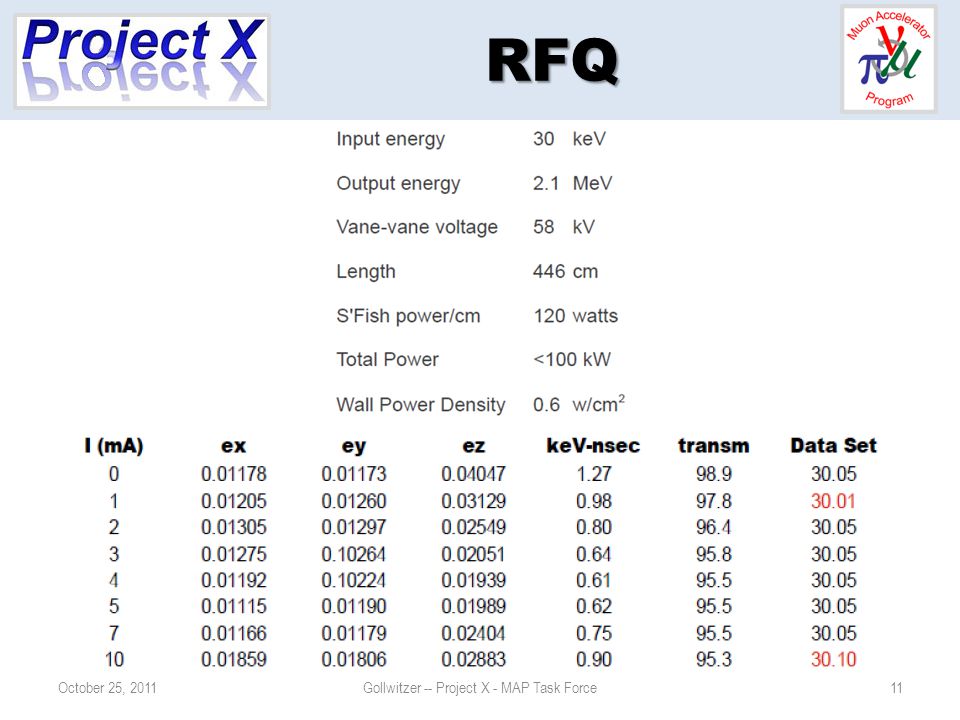
Task: Select transmission value 97.8
Action: click(x=714, y=501)
